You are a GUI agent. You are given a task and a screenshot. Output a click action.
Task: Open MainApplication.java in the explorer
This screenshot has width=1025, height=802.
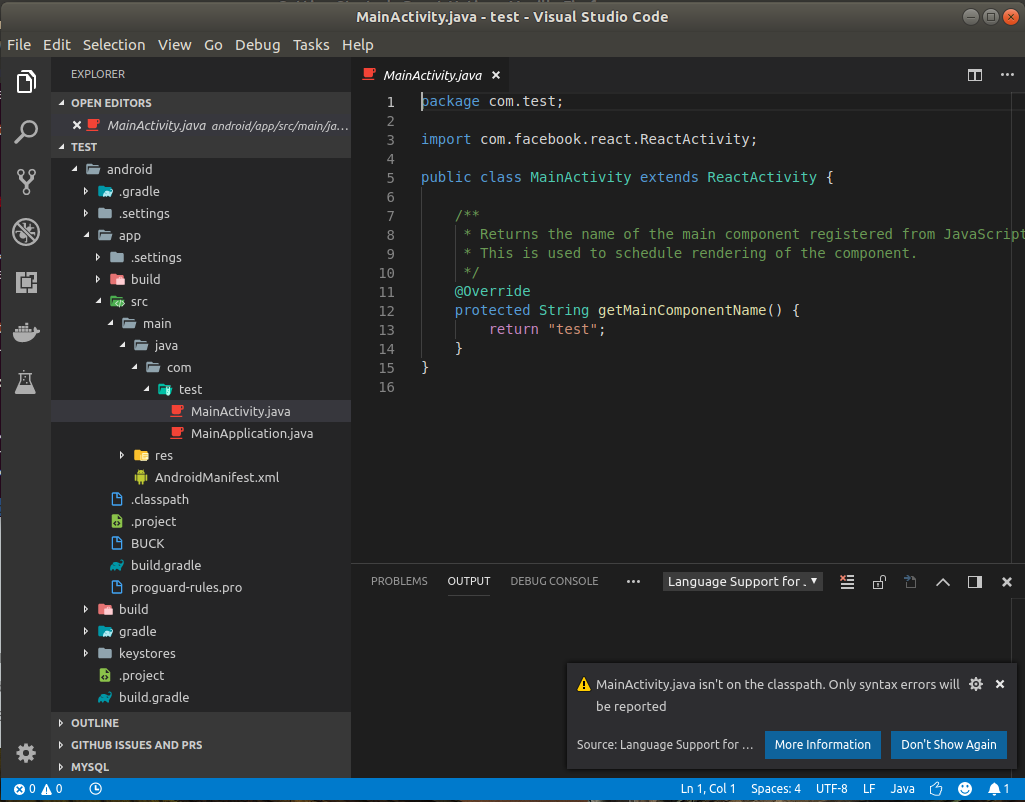click(x=251, y=434)
